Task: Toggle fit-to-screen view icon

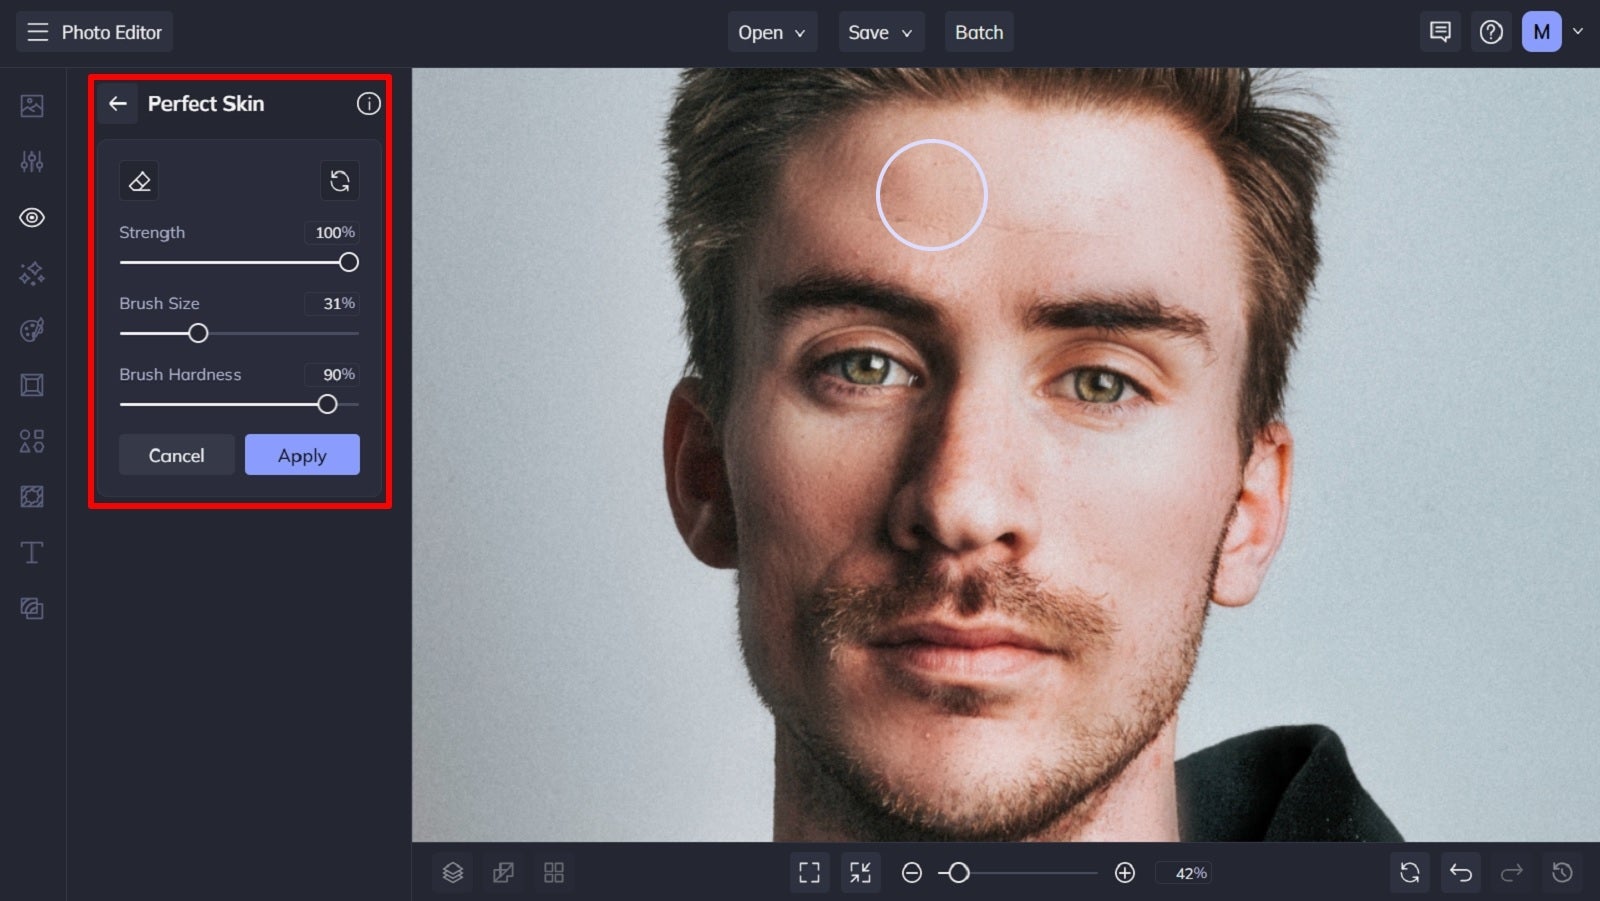Action: coord(809,873)
